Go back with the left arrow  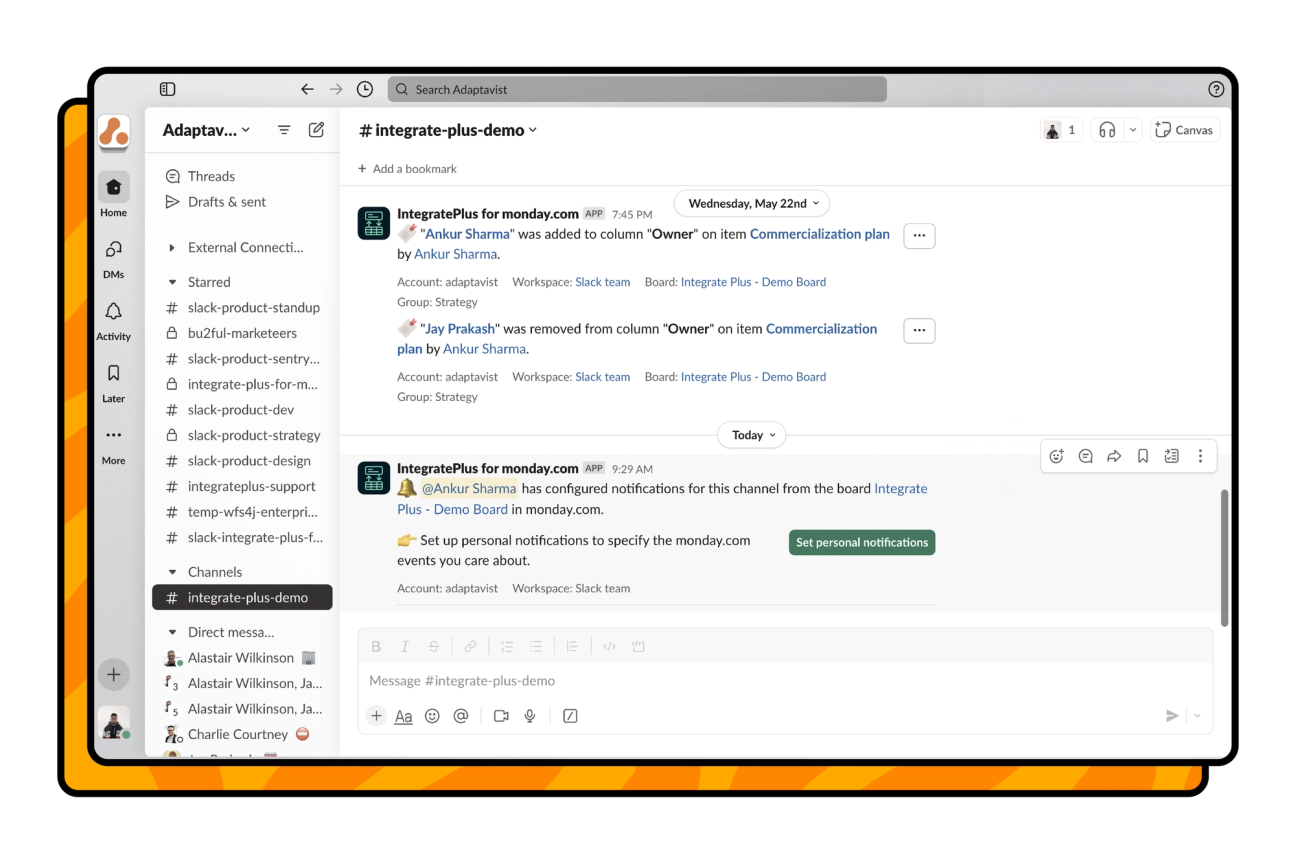coord(307,89)
